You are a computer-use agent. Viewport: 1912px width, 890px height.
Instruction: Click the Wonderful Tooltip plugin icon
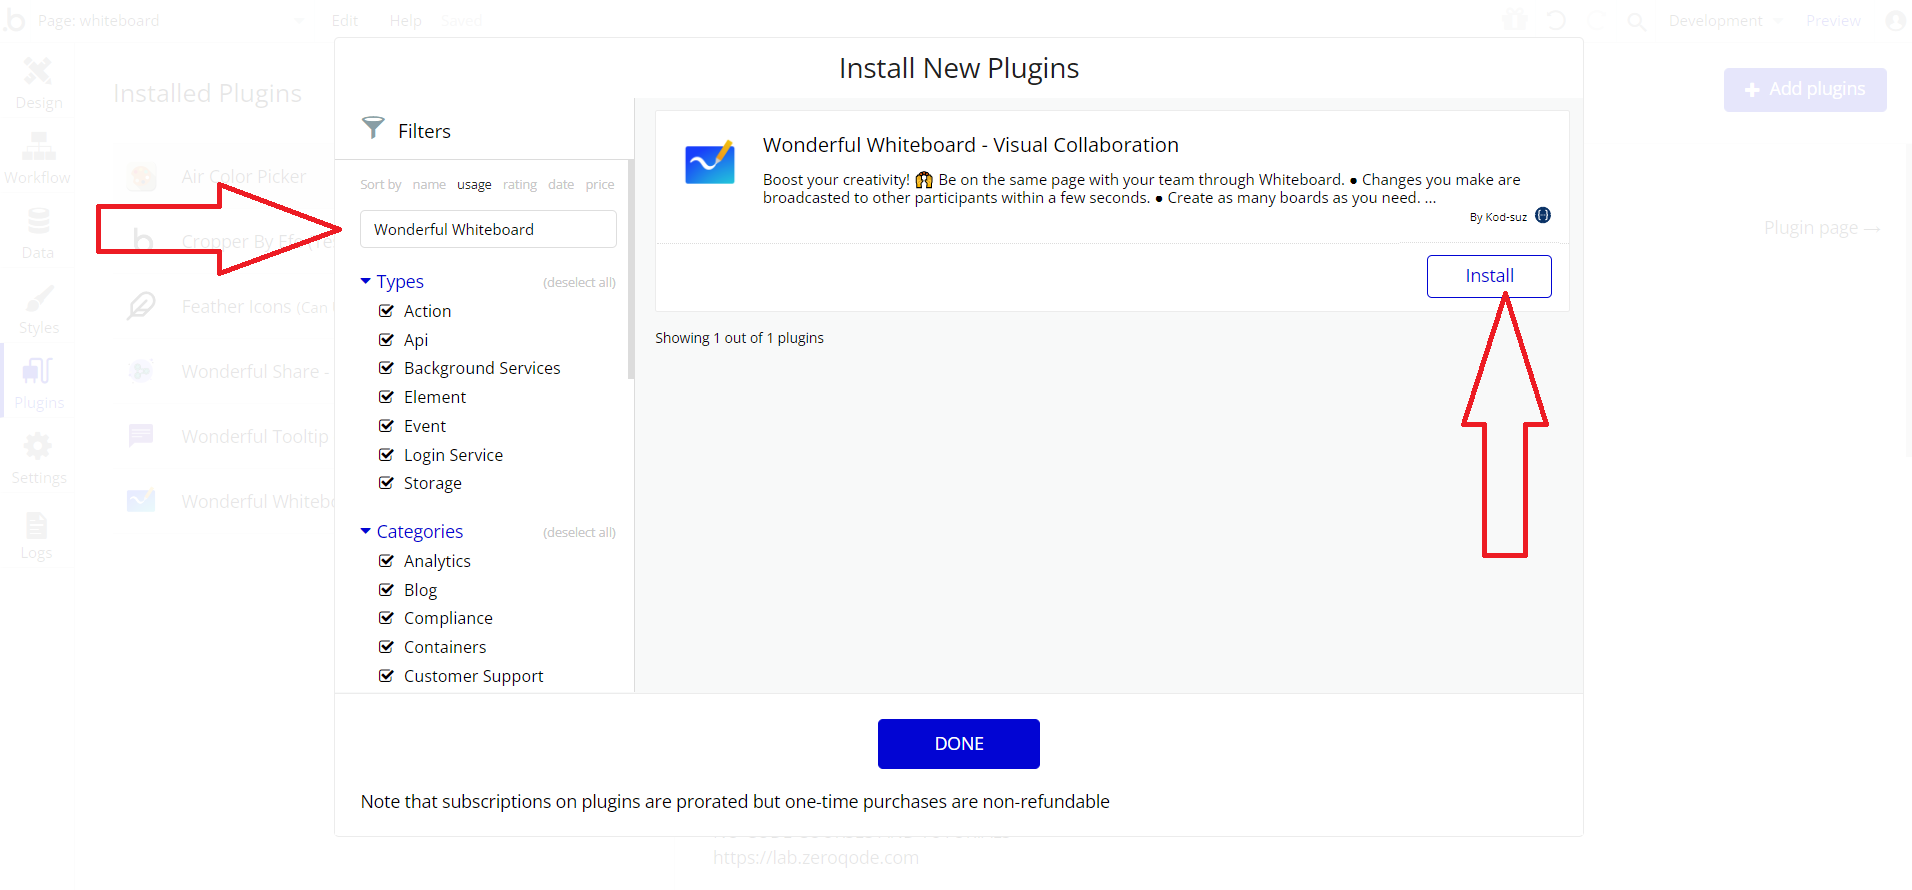[x=141, y=435]
